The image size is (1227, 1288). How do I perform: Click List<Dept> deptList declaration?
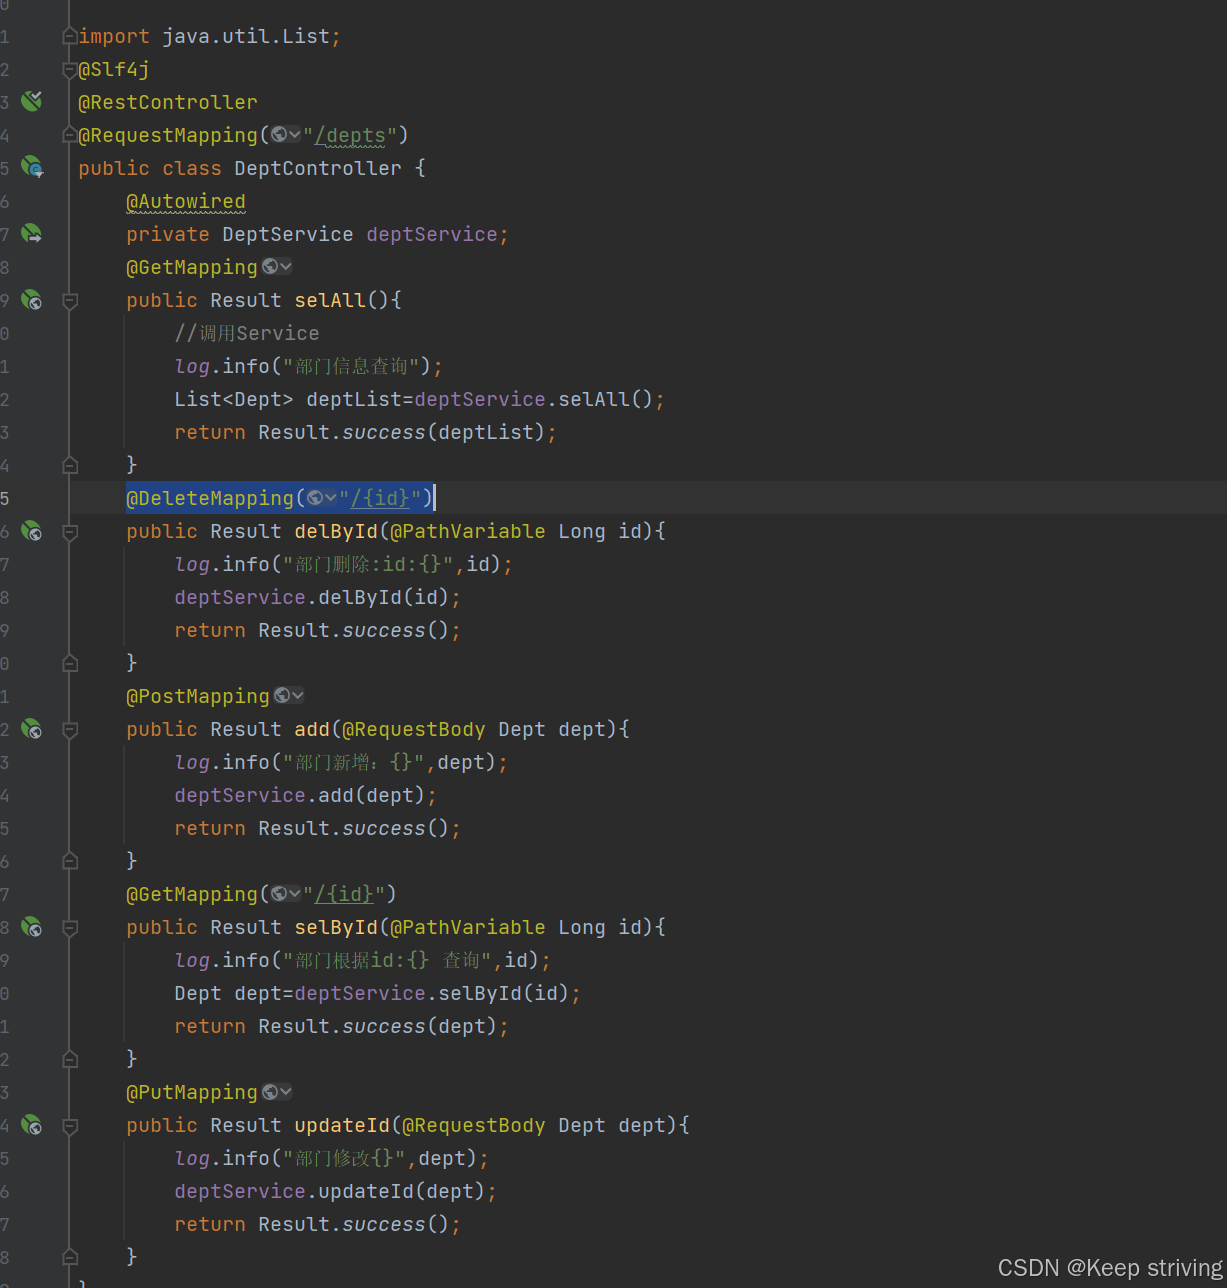tap(294, 399)
